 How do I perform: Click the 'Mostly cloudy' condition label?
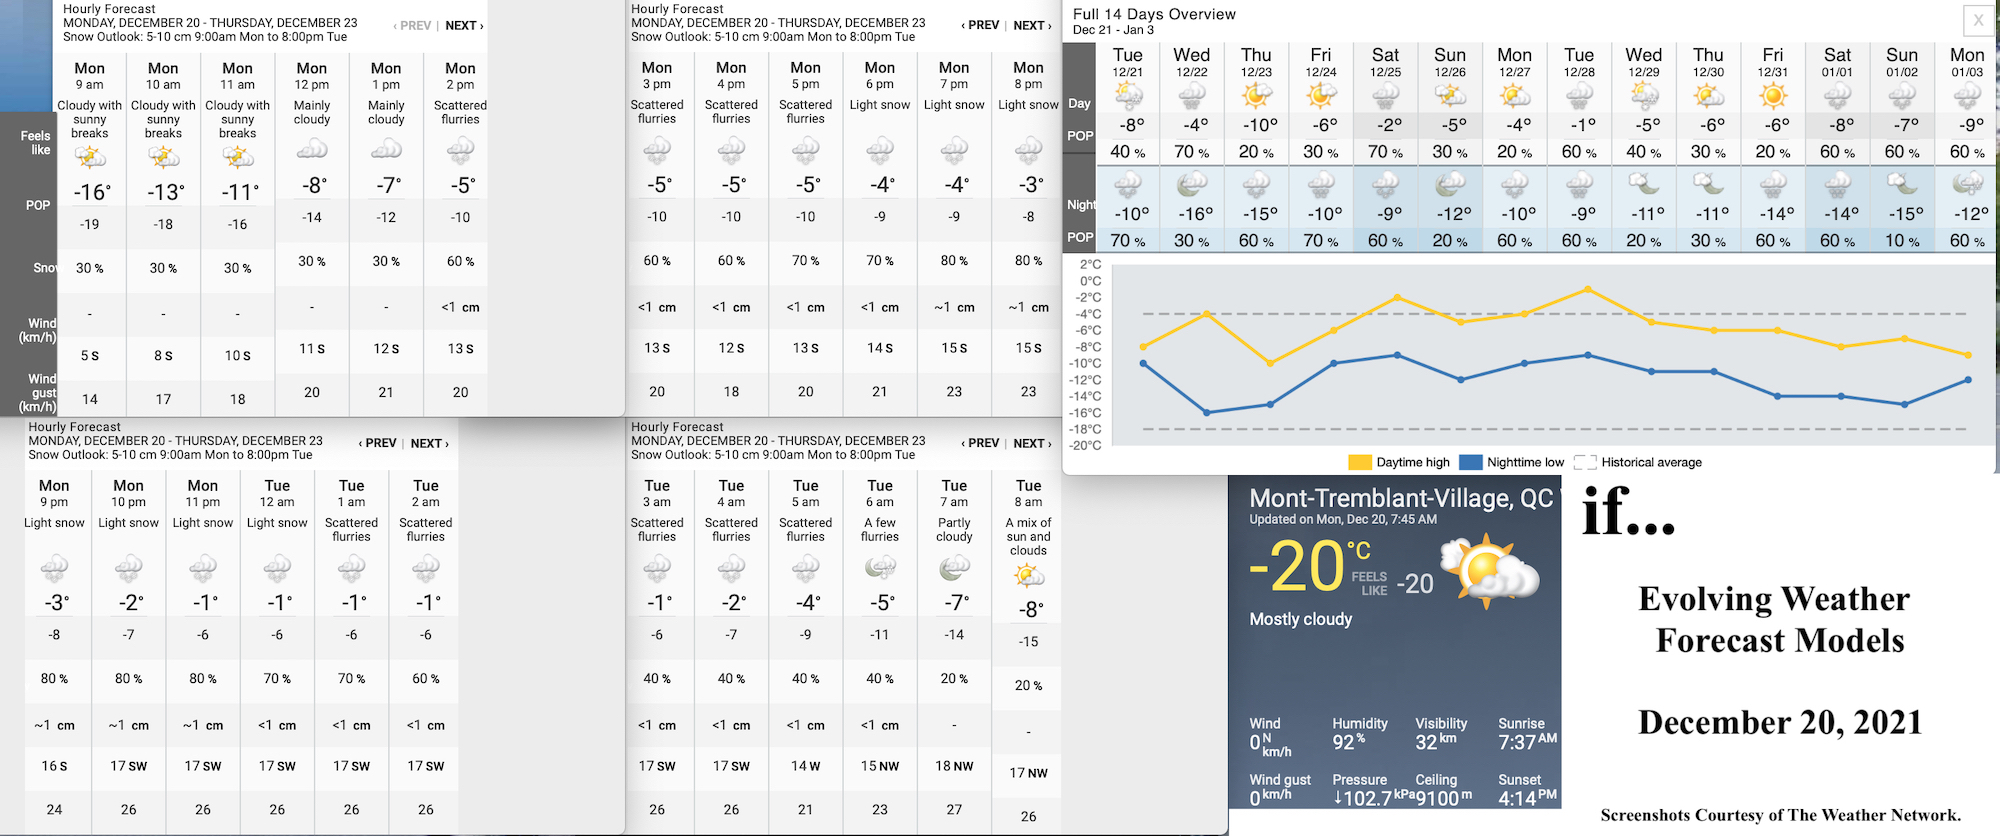tap(1300, 619)
